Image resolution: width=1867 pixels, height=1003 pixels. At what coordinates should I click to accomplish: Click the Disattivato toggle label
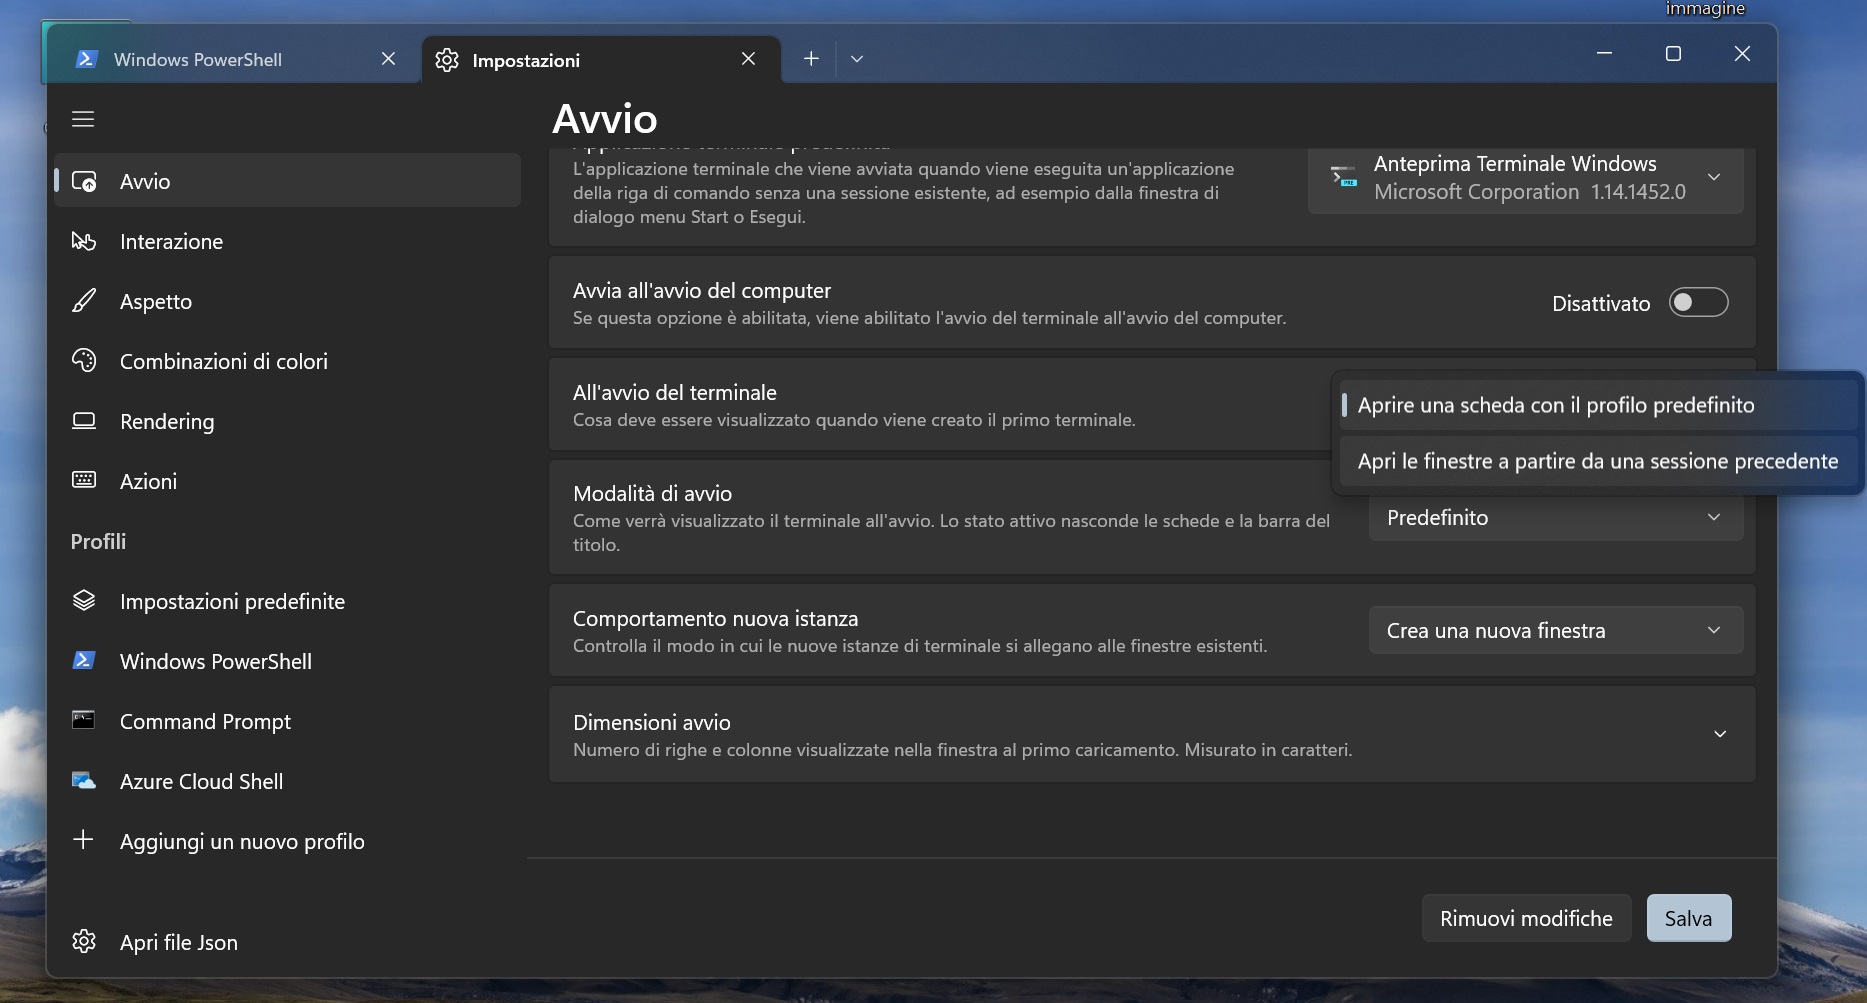1601,304
